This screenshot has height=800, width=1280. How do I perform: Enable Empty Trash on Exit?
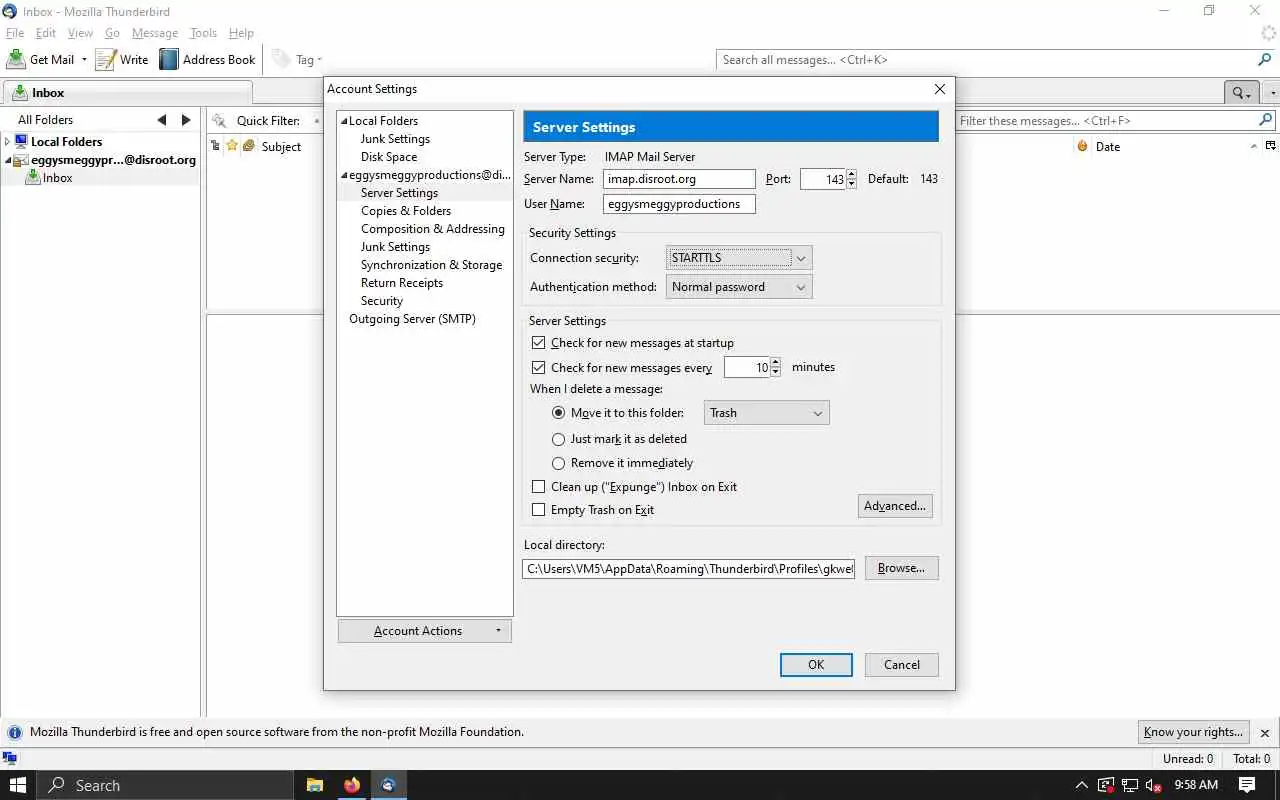click(x=538, y=510)
